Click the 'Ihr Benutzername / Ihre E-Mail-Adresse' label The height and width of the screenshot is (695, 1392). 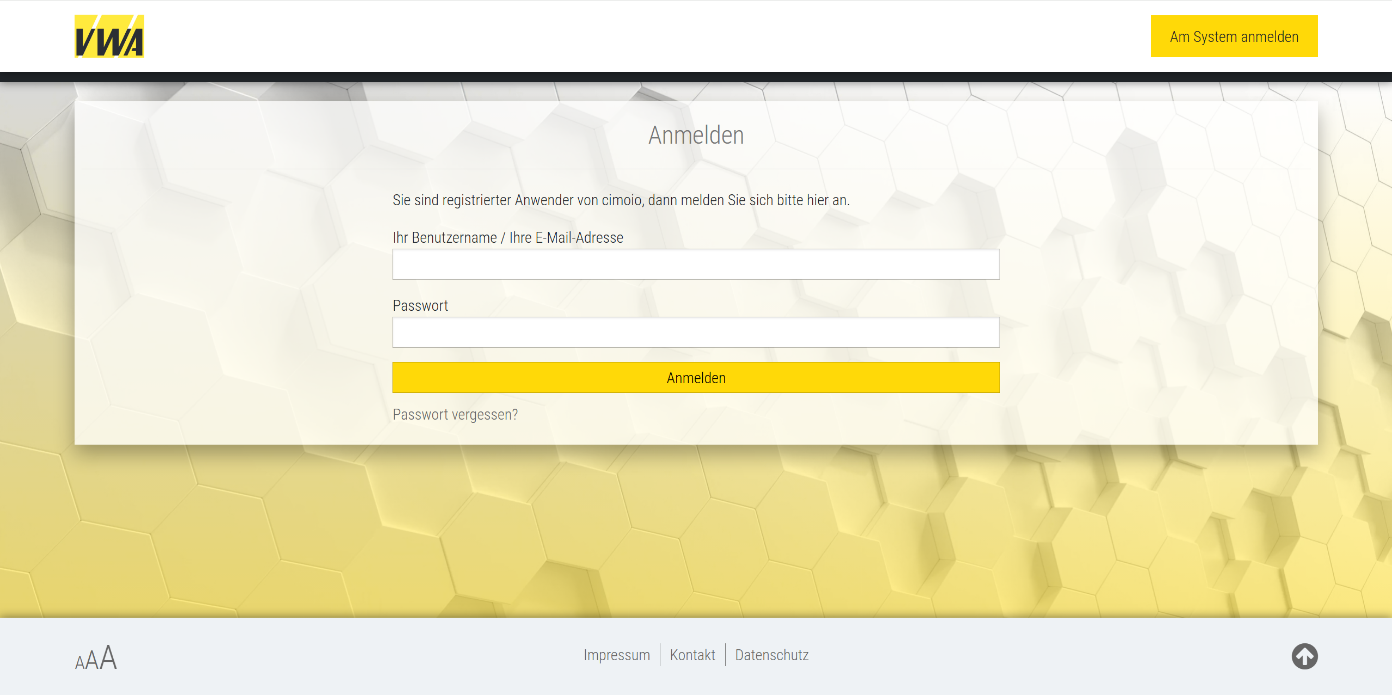507,238
